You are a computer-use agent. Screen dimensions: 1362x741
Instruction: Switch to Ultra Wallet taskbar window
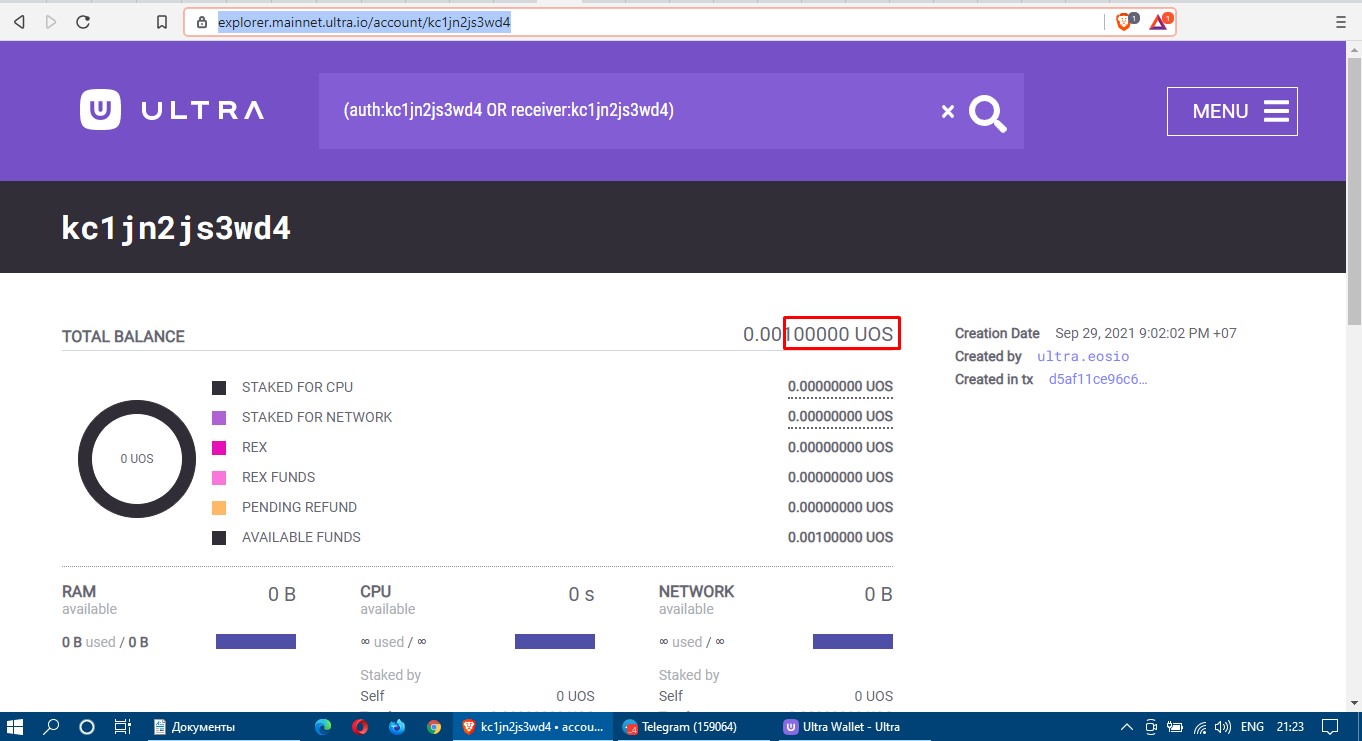853,726
